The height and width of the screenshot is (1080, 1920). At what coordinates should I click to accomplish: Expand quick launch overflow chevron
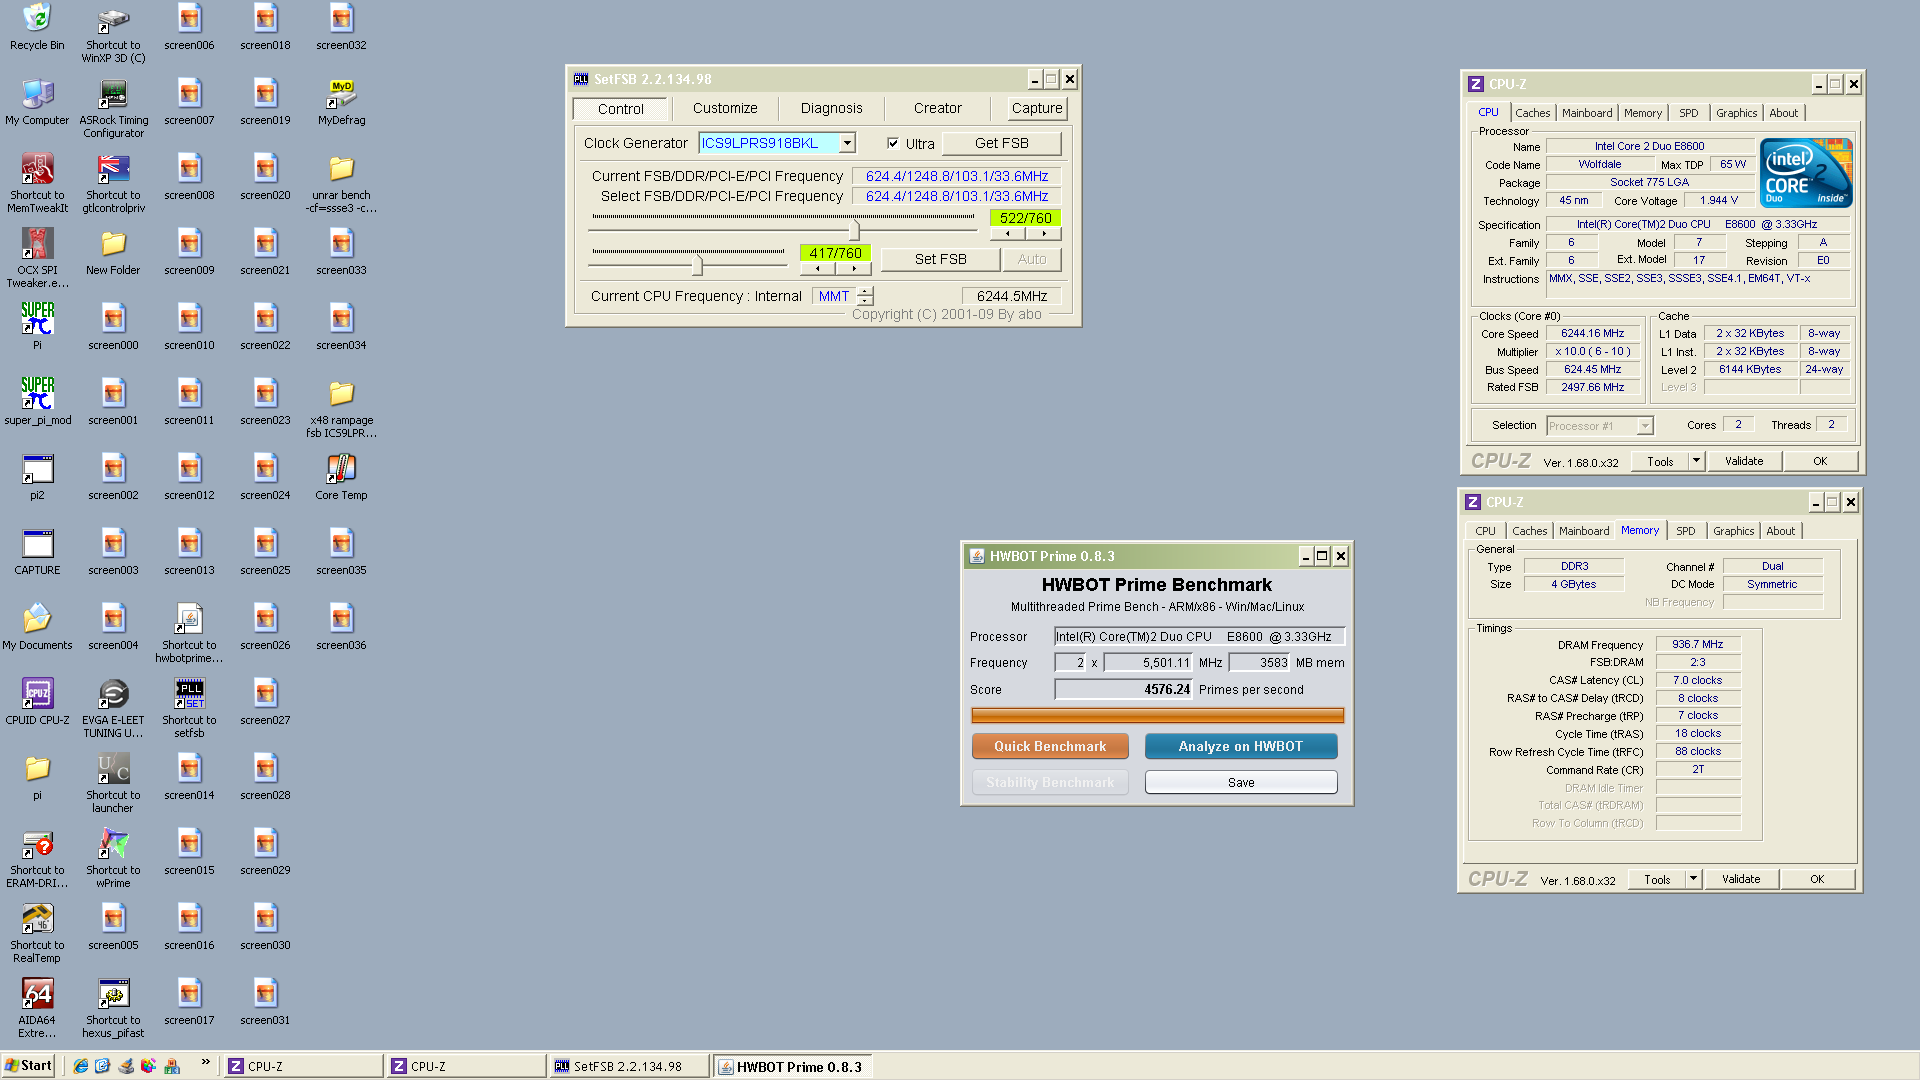tap(205, 1062)
